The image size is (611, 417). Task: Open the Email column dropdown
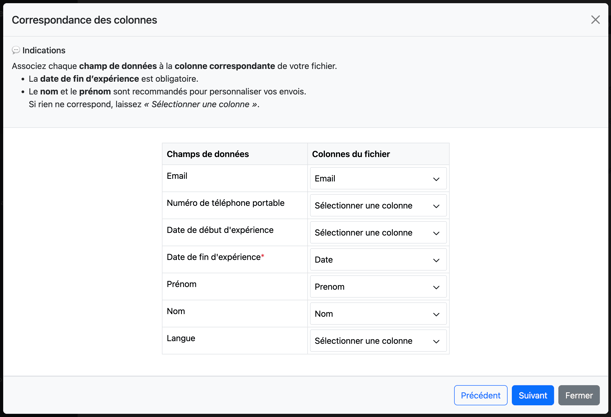(x=378, y=179)
